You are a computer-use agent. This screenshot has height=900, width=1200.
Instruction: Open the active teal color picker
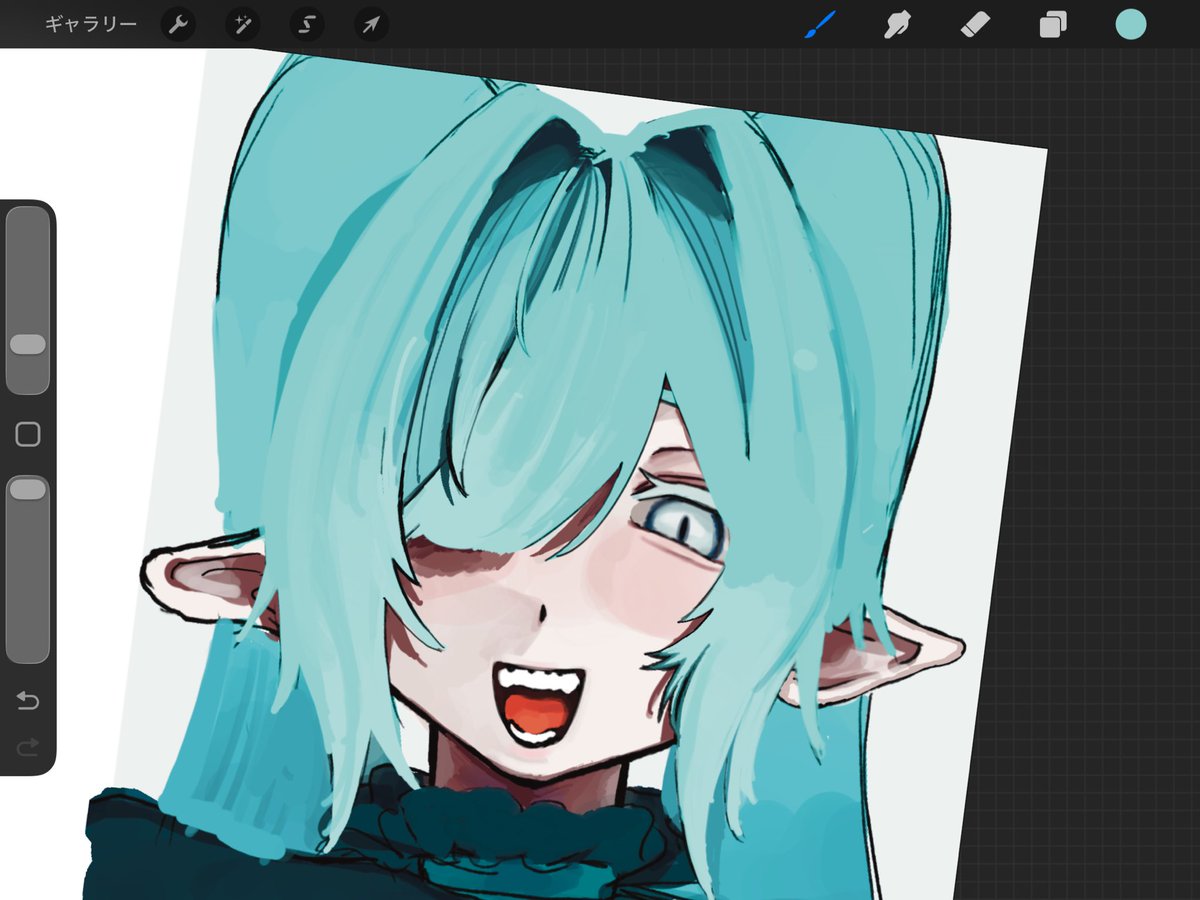coord(1131,25)
